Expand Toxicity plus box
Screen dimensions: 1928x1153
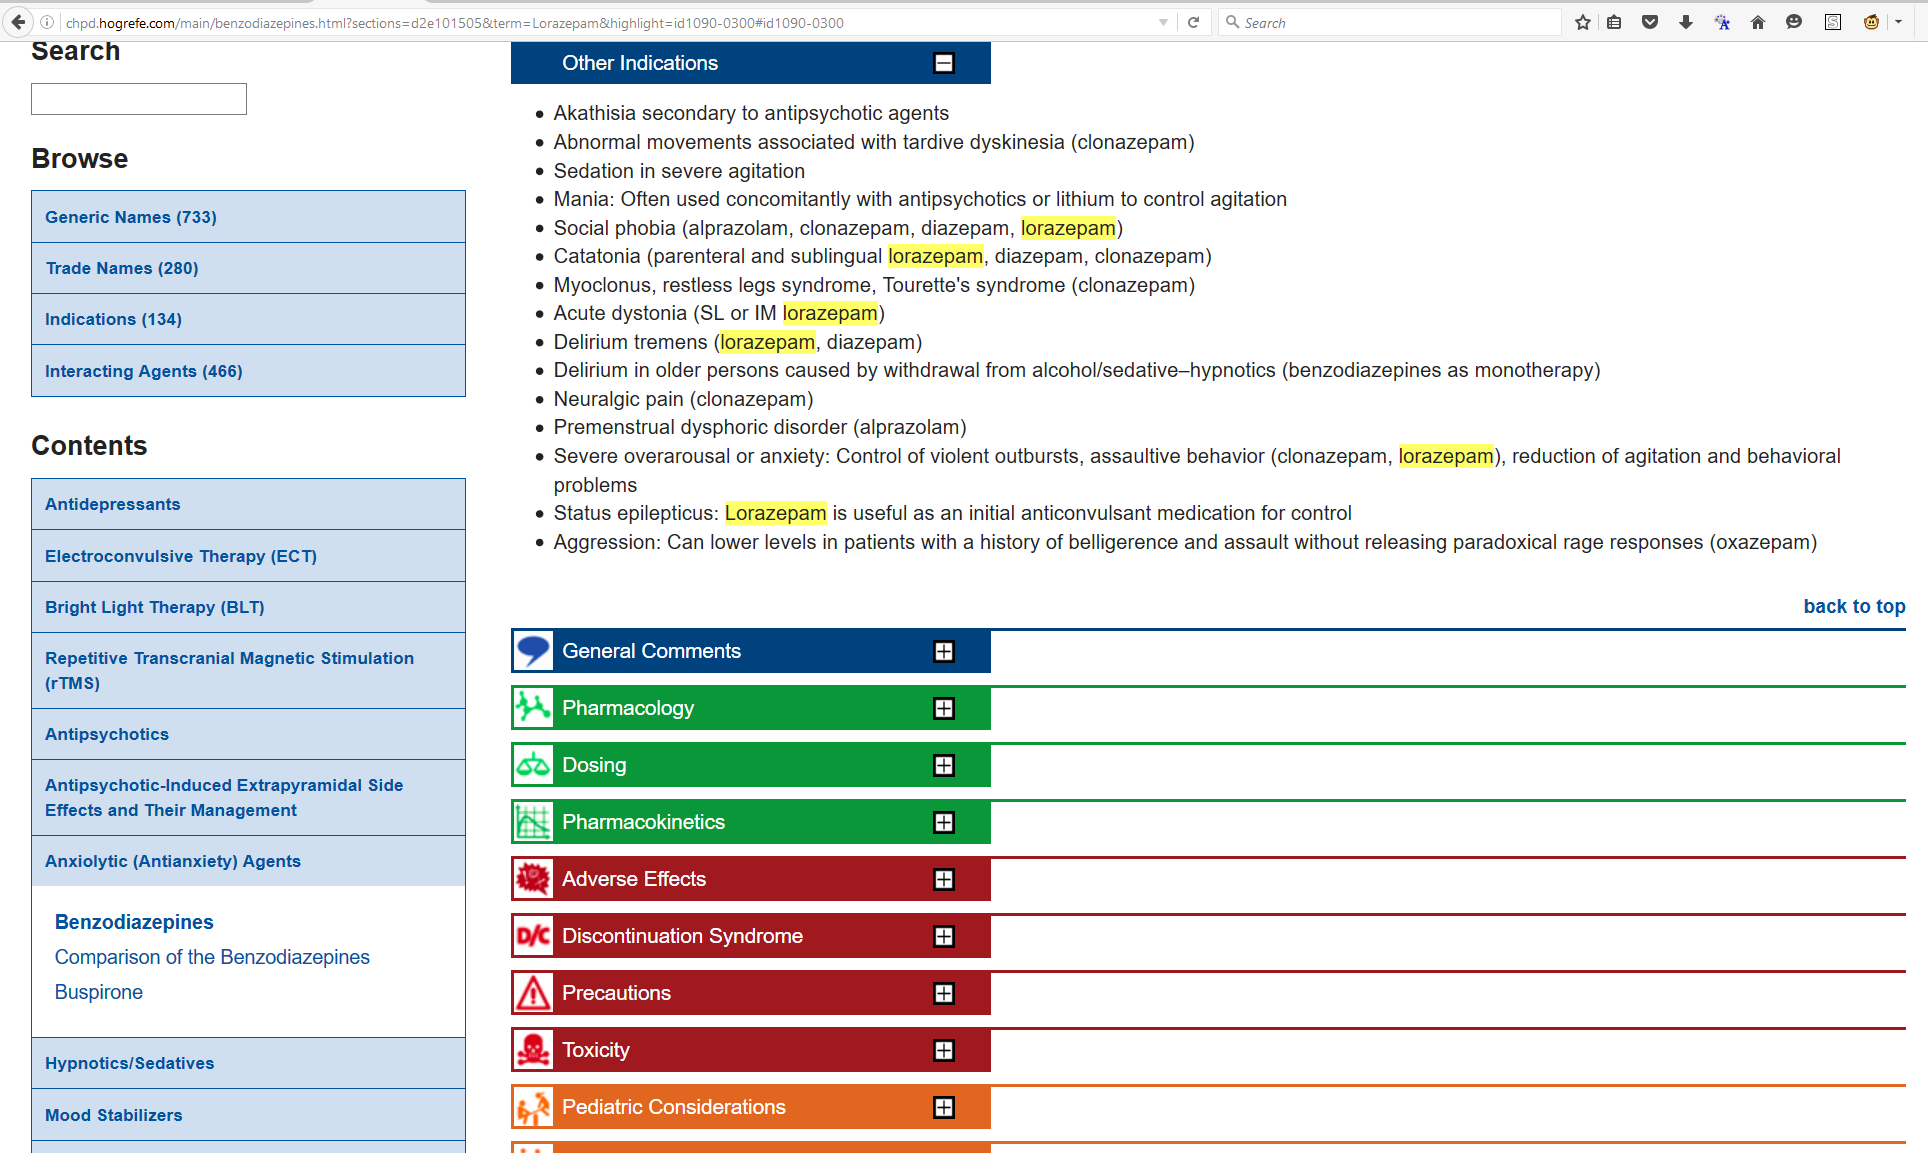pos(944,1050)
